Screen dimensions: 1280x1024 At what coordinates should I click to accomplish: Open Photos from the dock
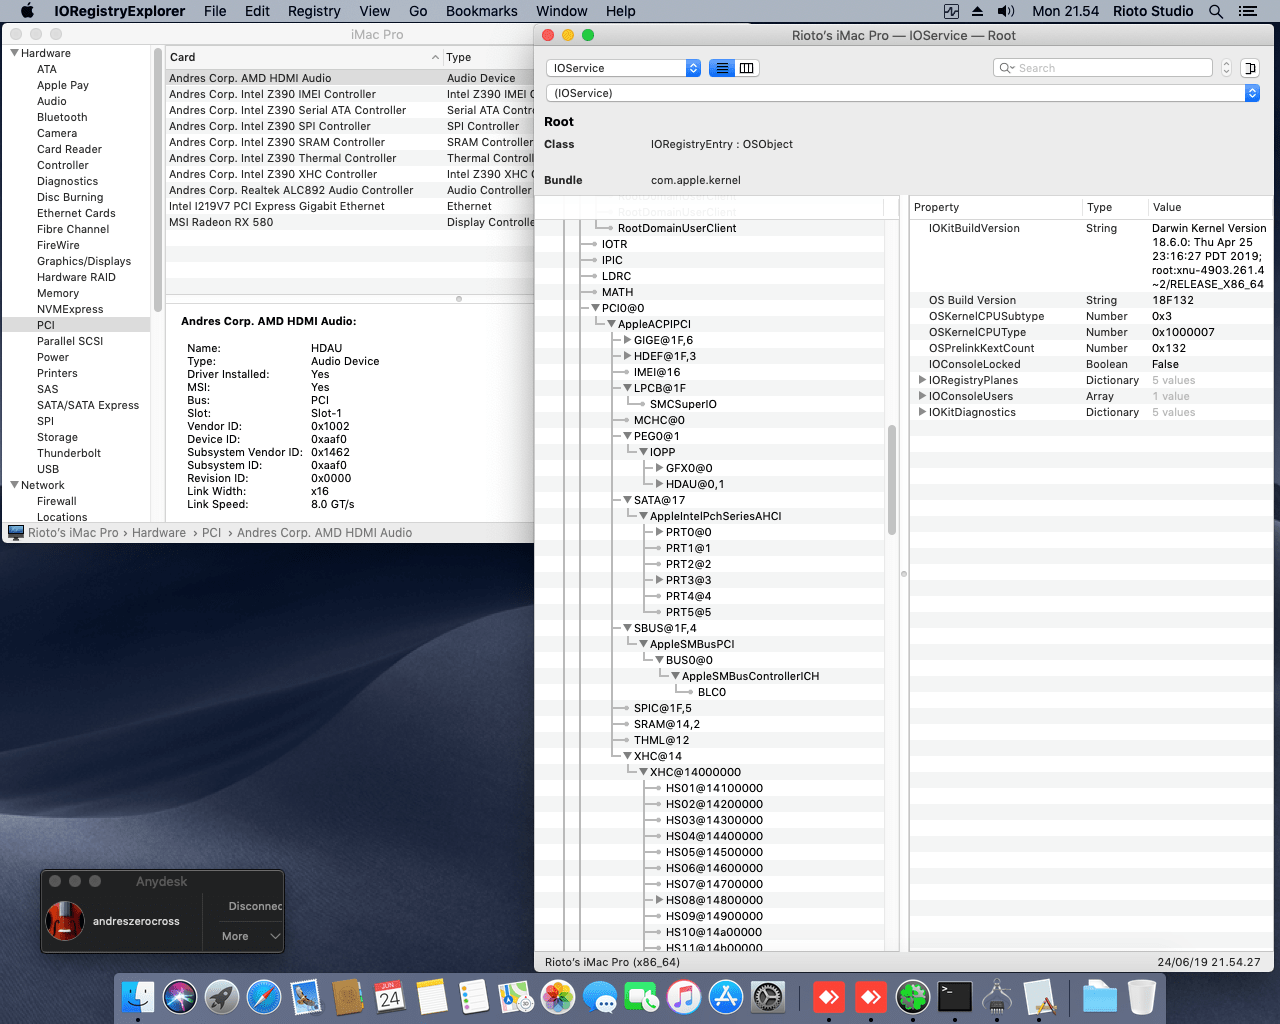pos(558,997)
